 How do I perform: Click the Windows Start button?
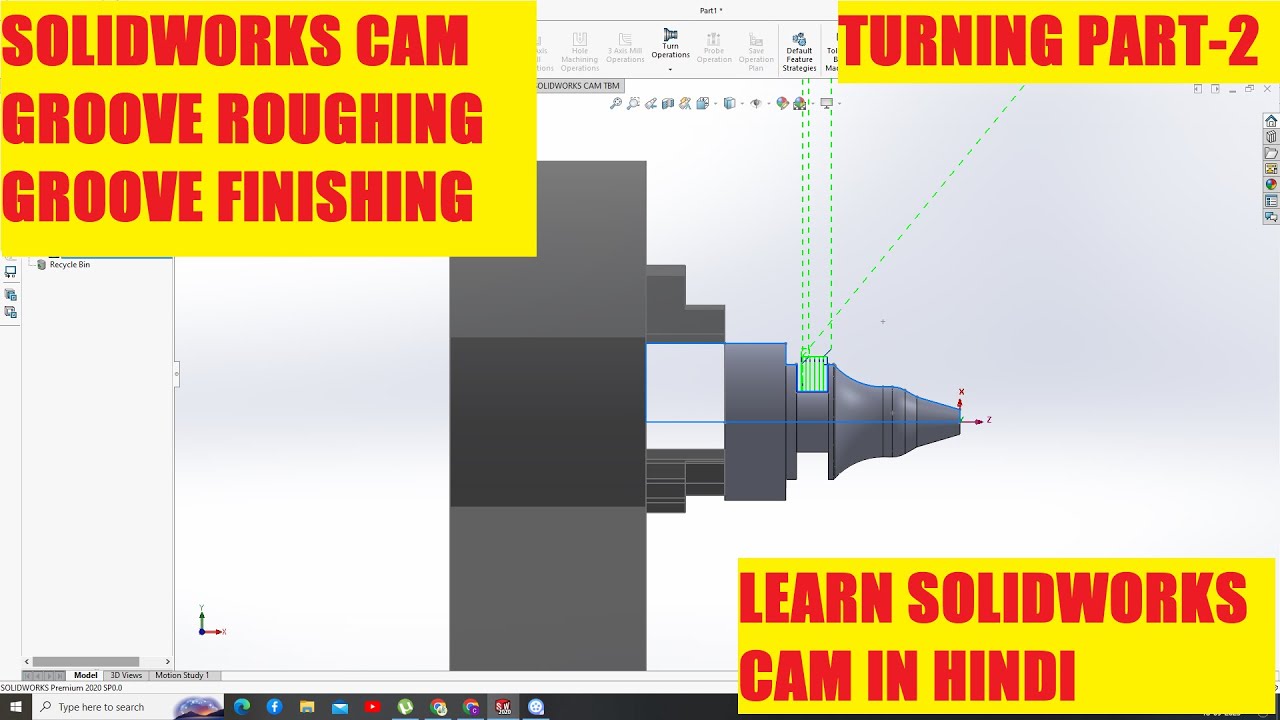(16, 707)
